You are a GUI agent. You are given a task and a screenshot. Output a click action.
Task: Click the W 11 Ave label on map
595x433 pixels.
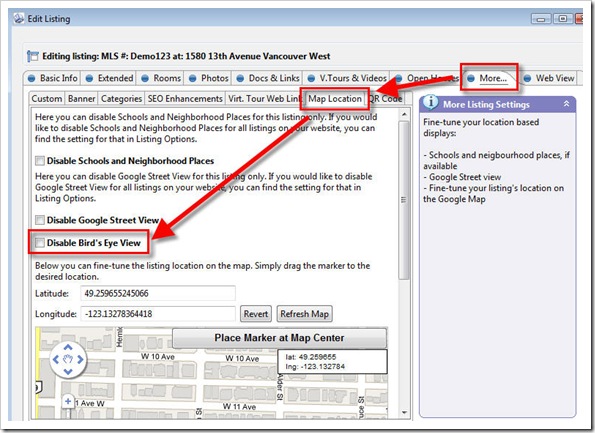(239, 406)
